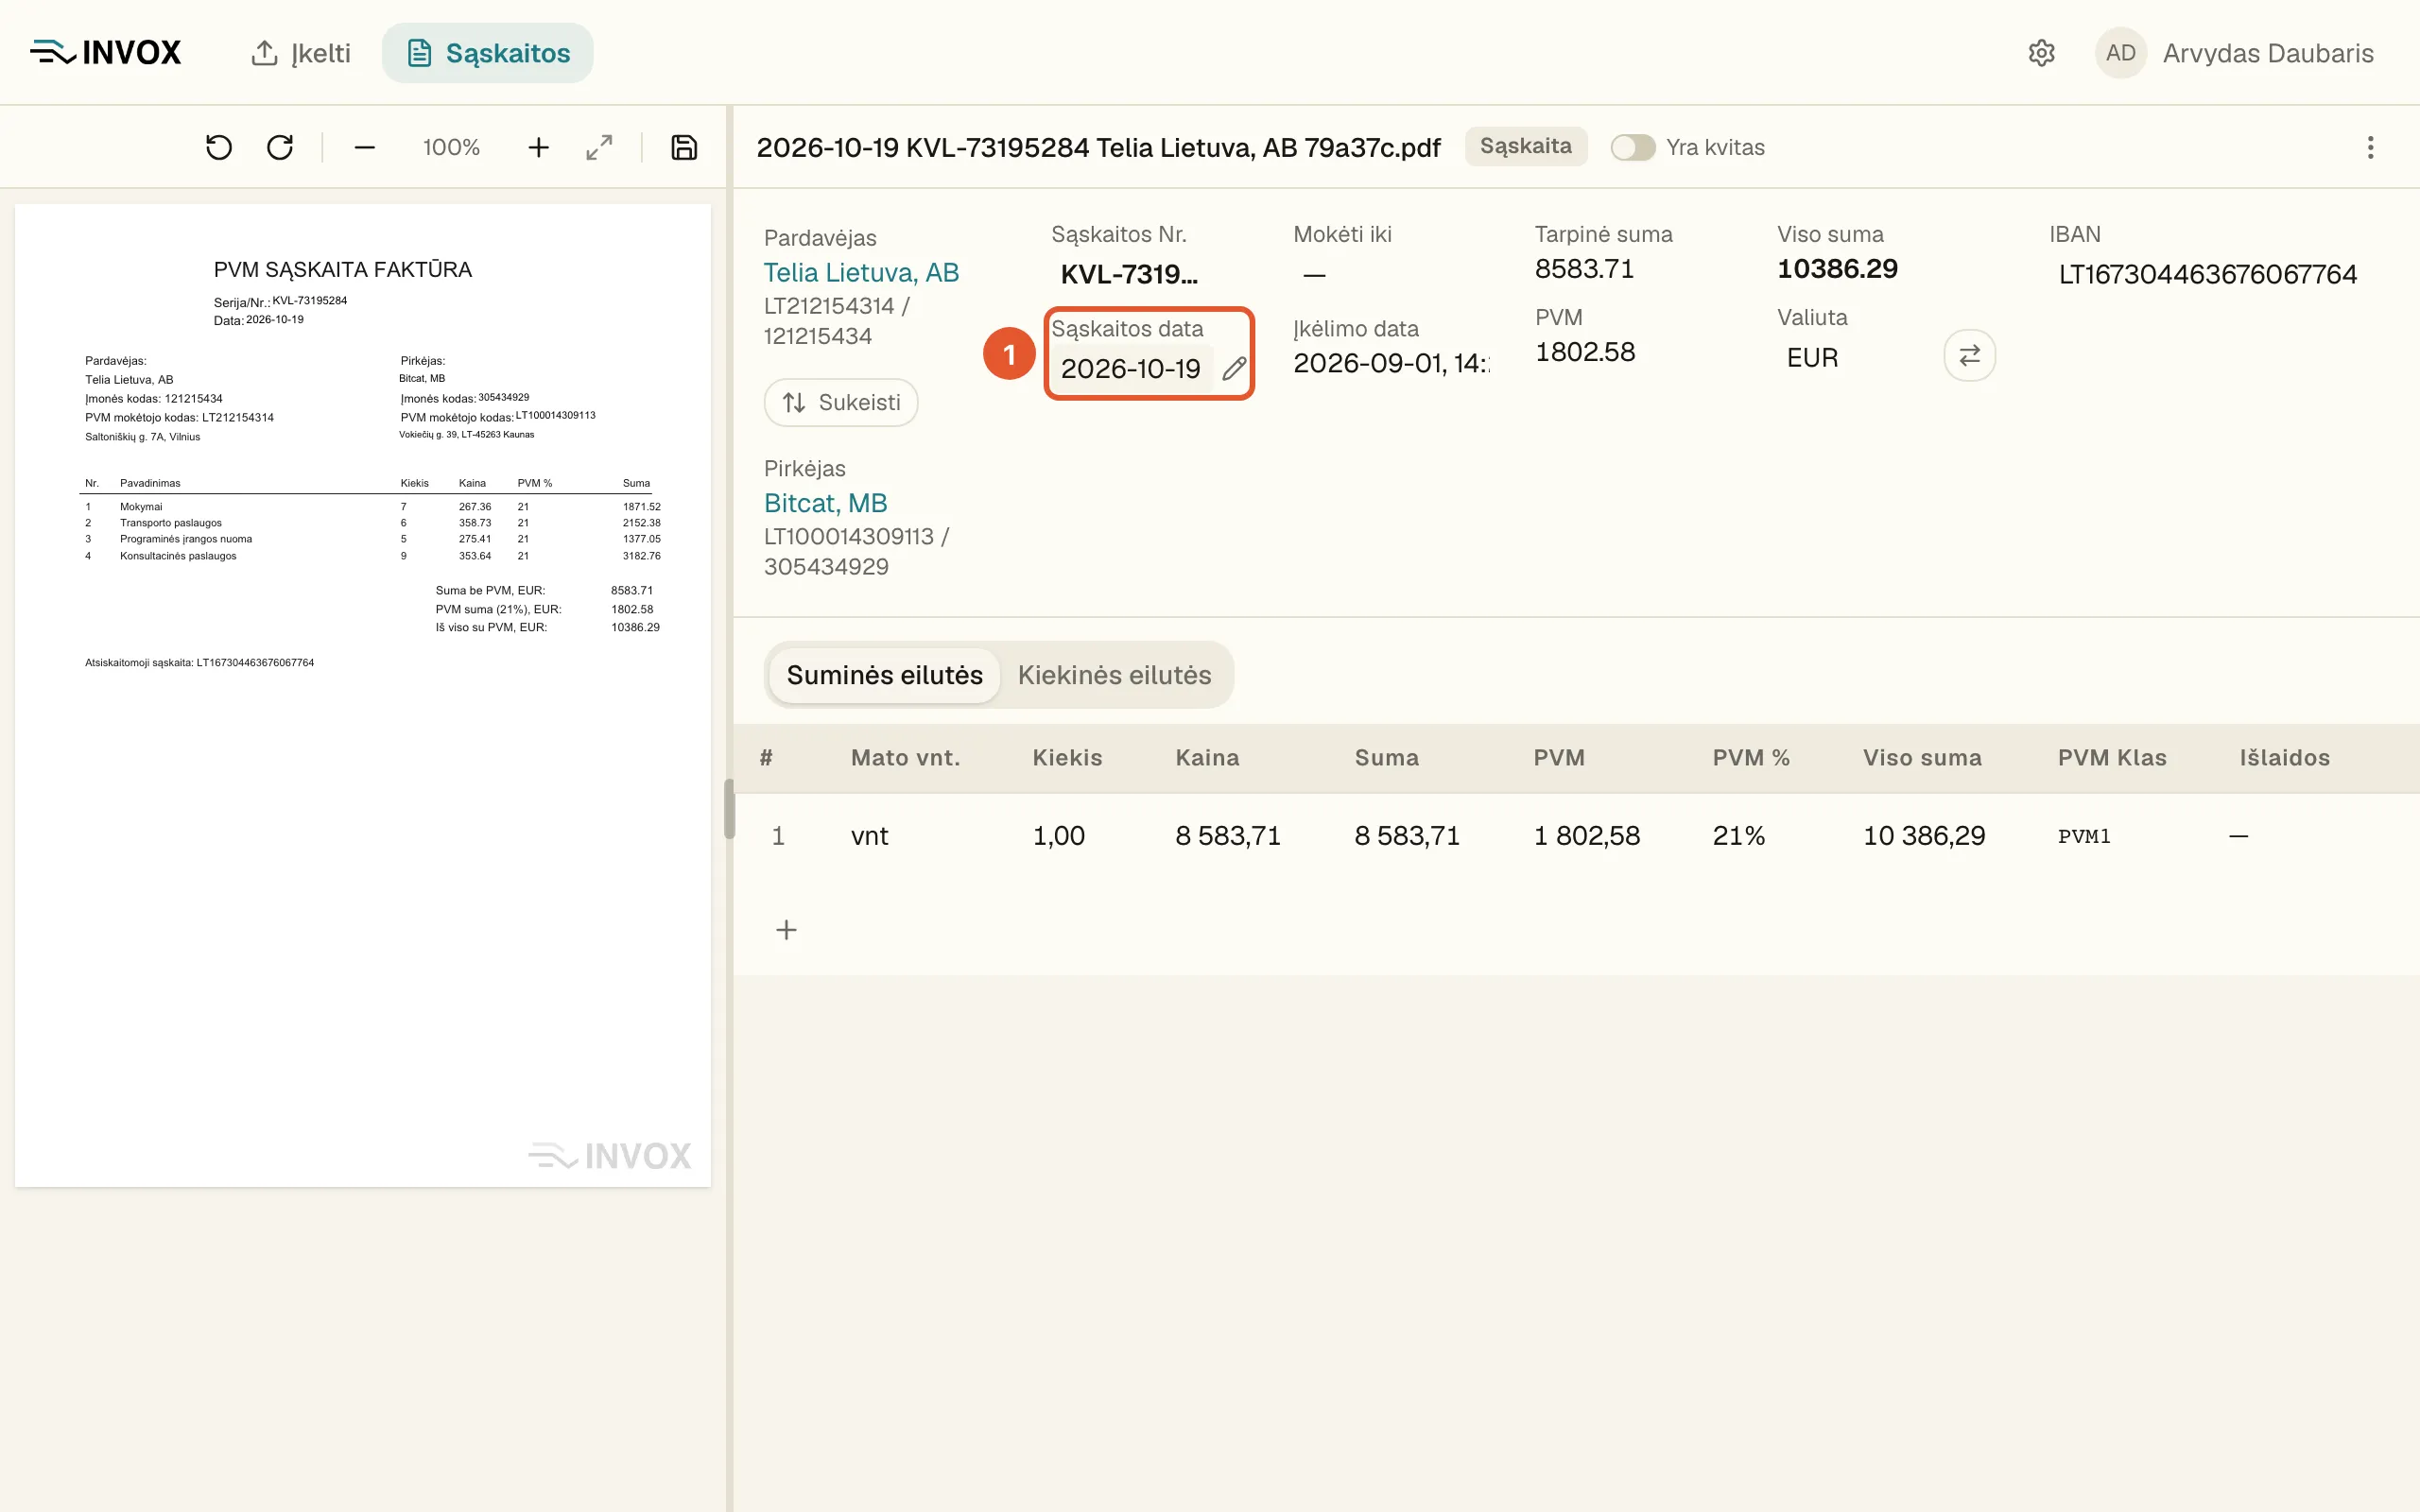Click the Kiekis column header
This screenshot has height=1512, width=2420.
(1067, 758)
